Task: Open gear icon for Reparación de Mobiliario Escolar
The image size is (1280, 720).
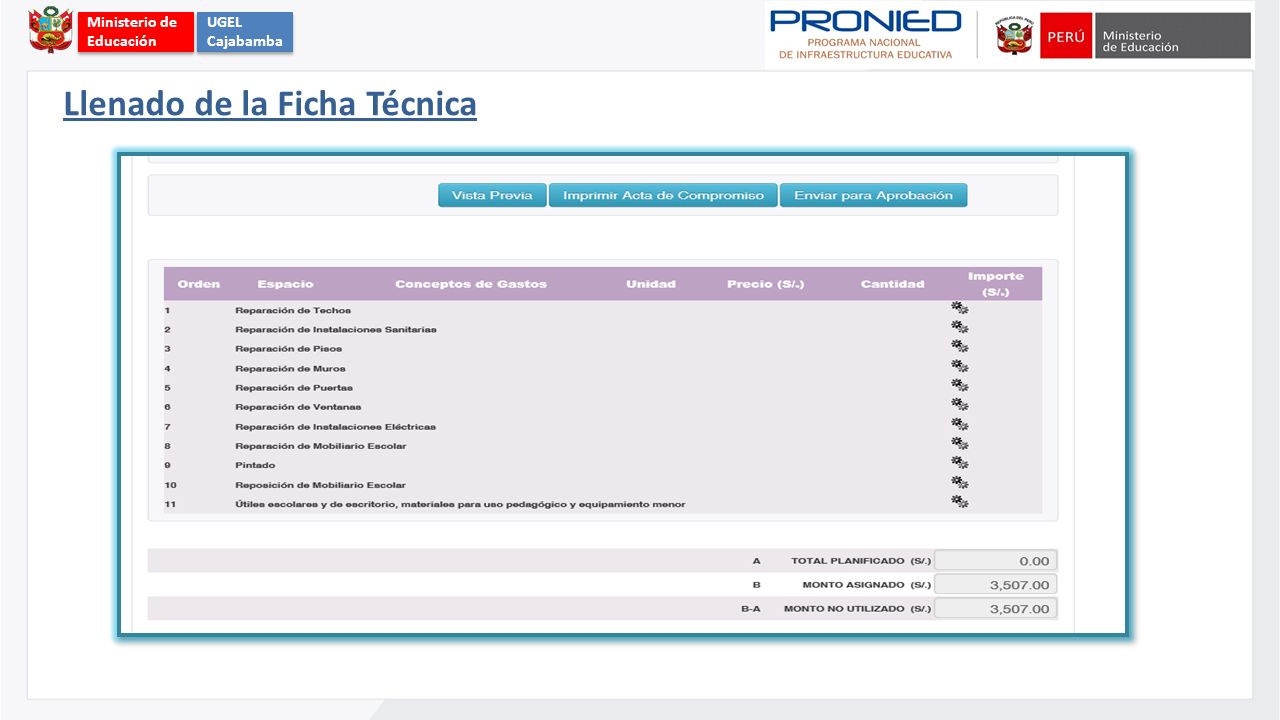Action: [x=960, y=443]
